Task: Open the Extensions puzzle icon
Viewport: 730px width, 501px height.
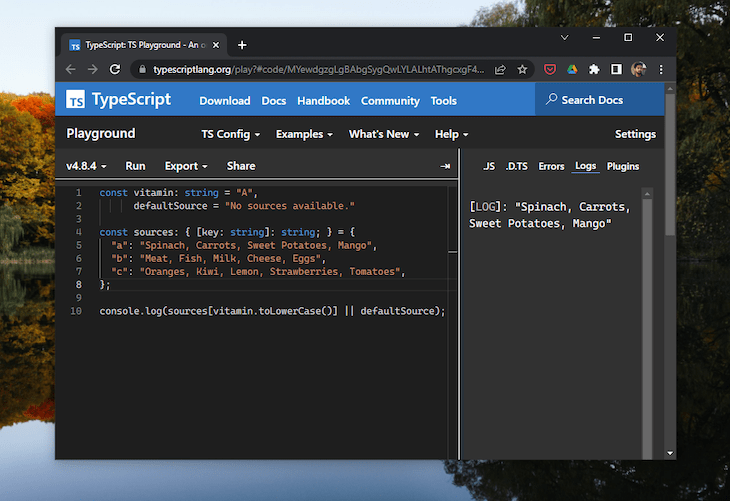Action: coord(594,69)
